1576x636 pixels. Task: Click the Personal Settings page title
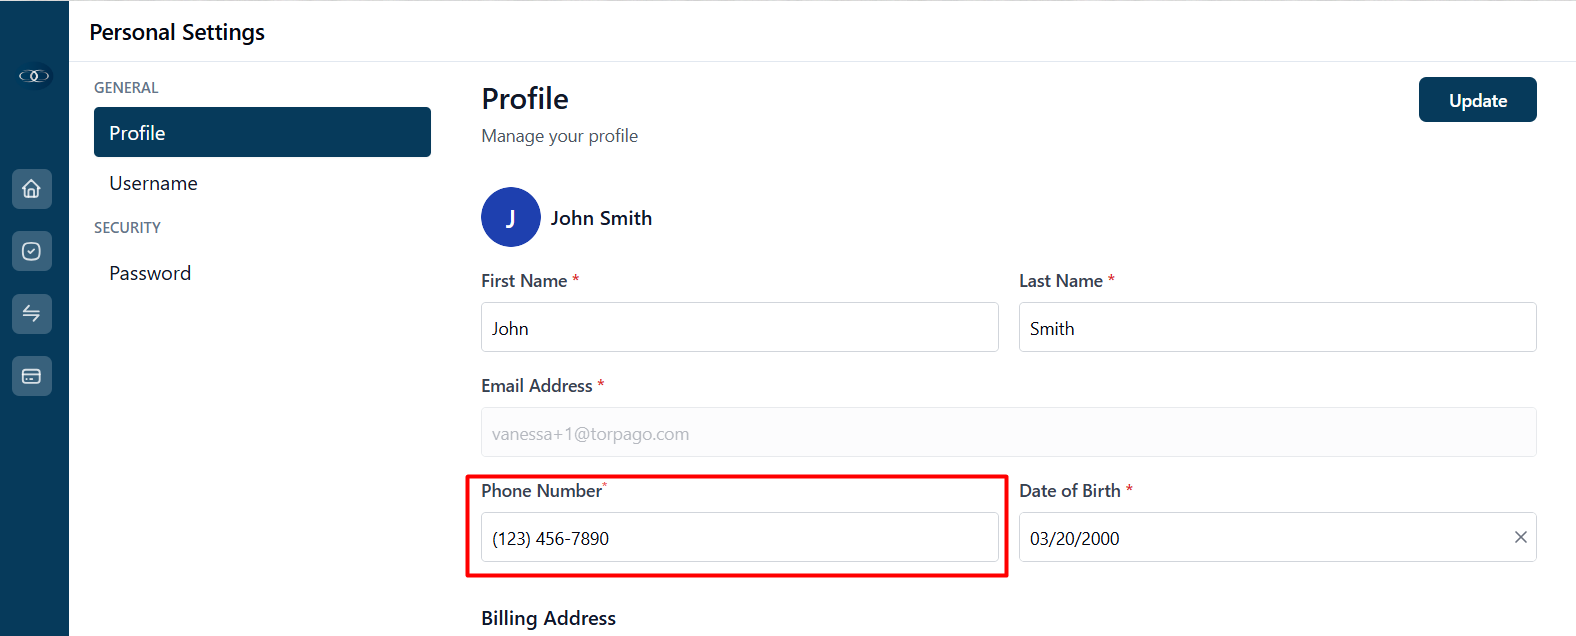tap(177, 32)
